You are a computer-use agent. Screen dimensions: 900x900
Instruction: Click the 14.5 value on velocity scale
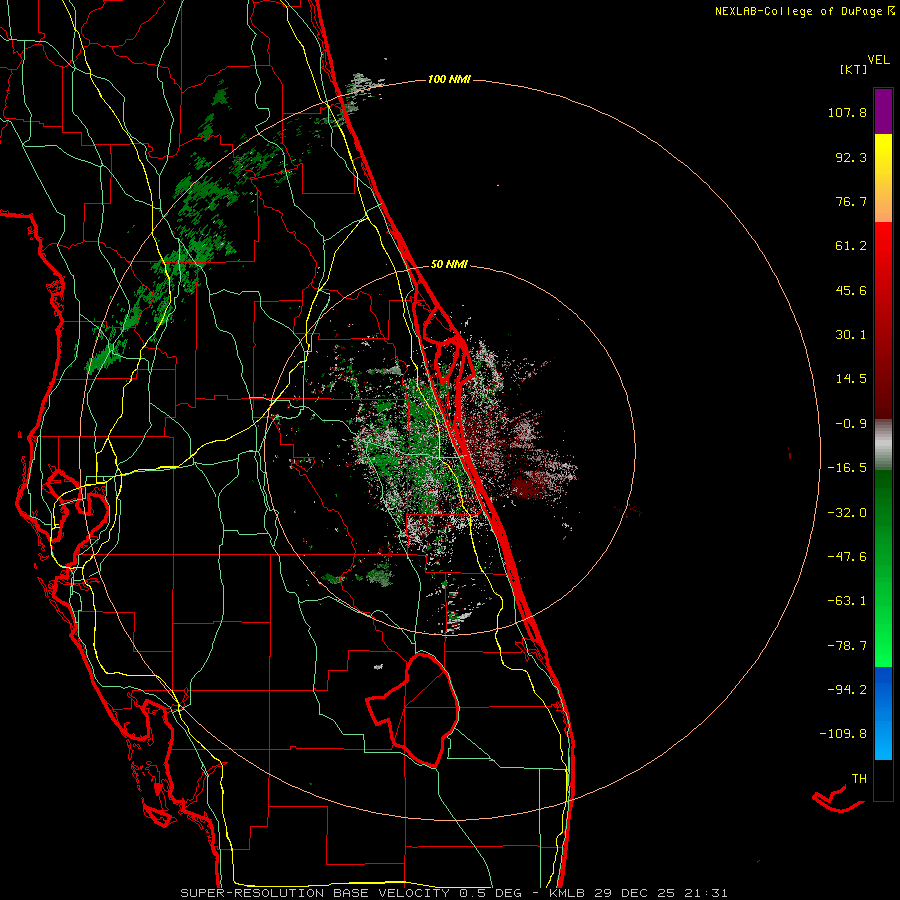tap(851, 379)
